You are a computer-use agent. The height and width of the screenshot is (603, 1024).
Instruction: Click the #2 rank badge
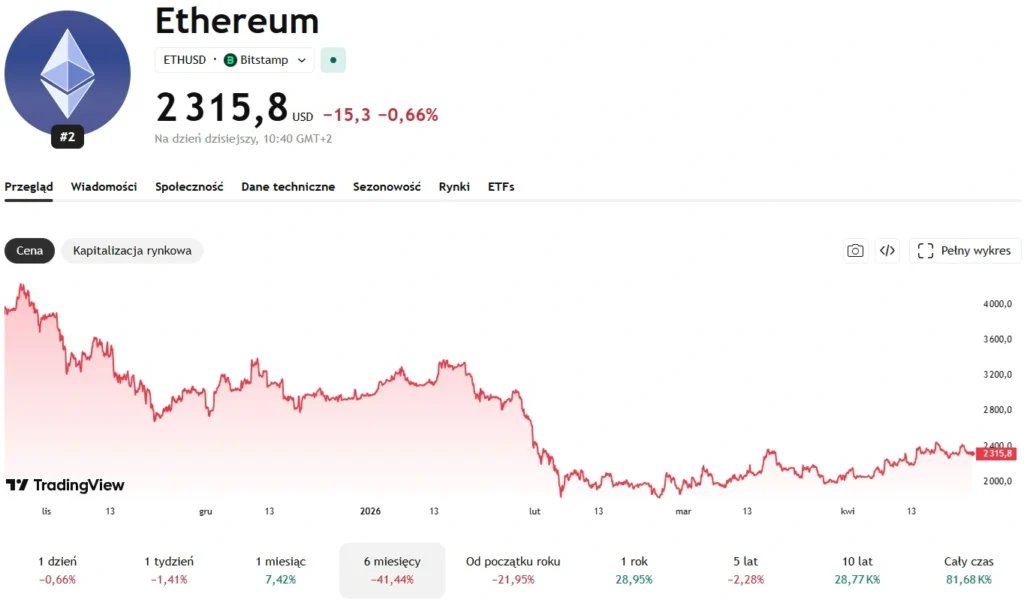click(x=67, y=138)
